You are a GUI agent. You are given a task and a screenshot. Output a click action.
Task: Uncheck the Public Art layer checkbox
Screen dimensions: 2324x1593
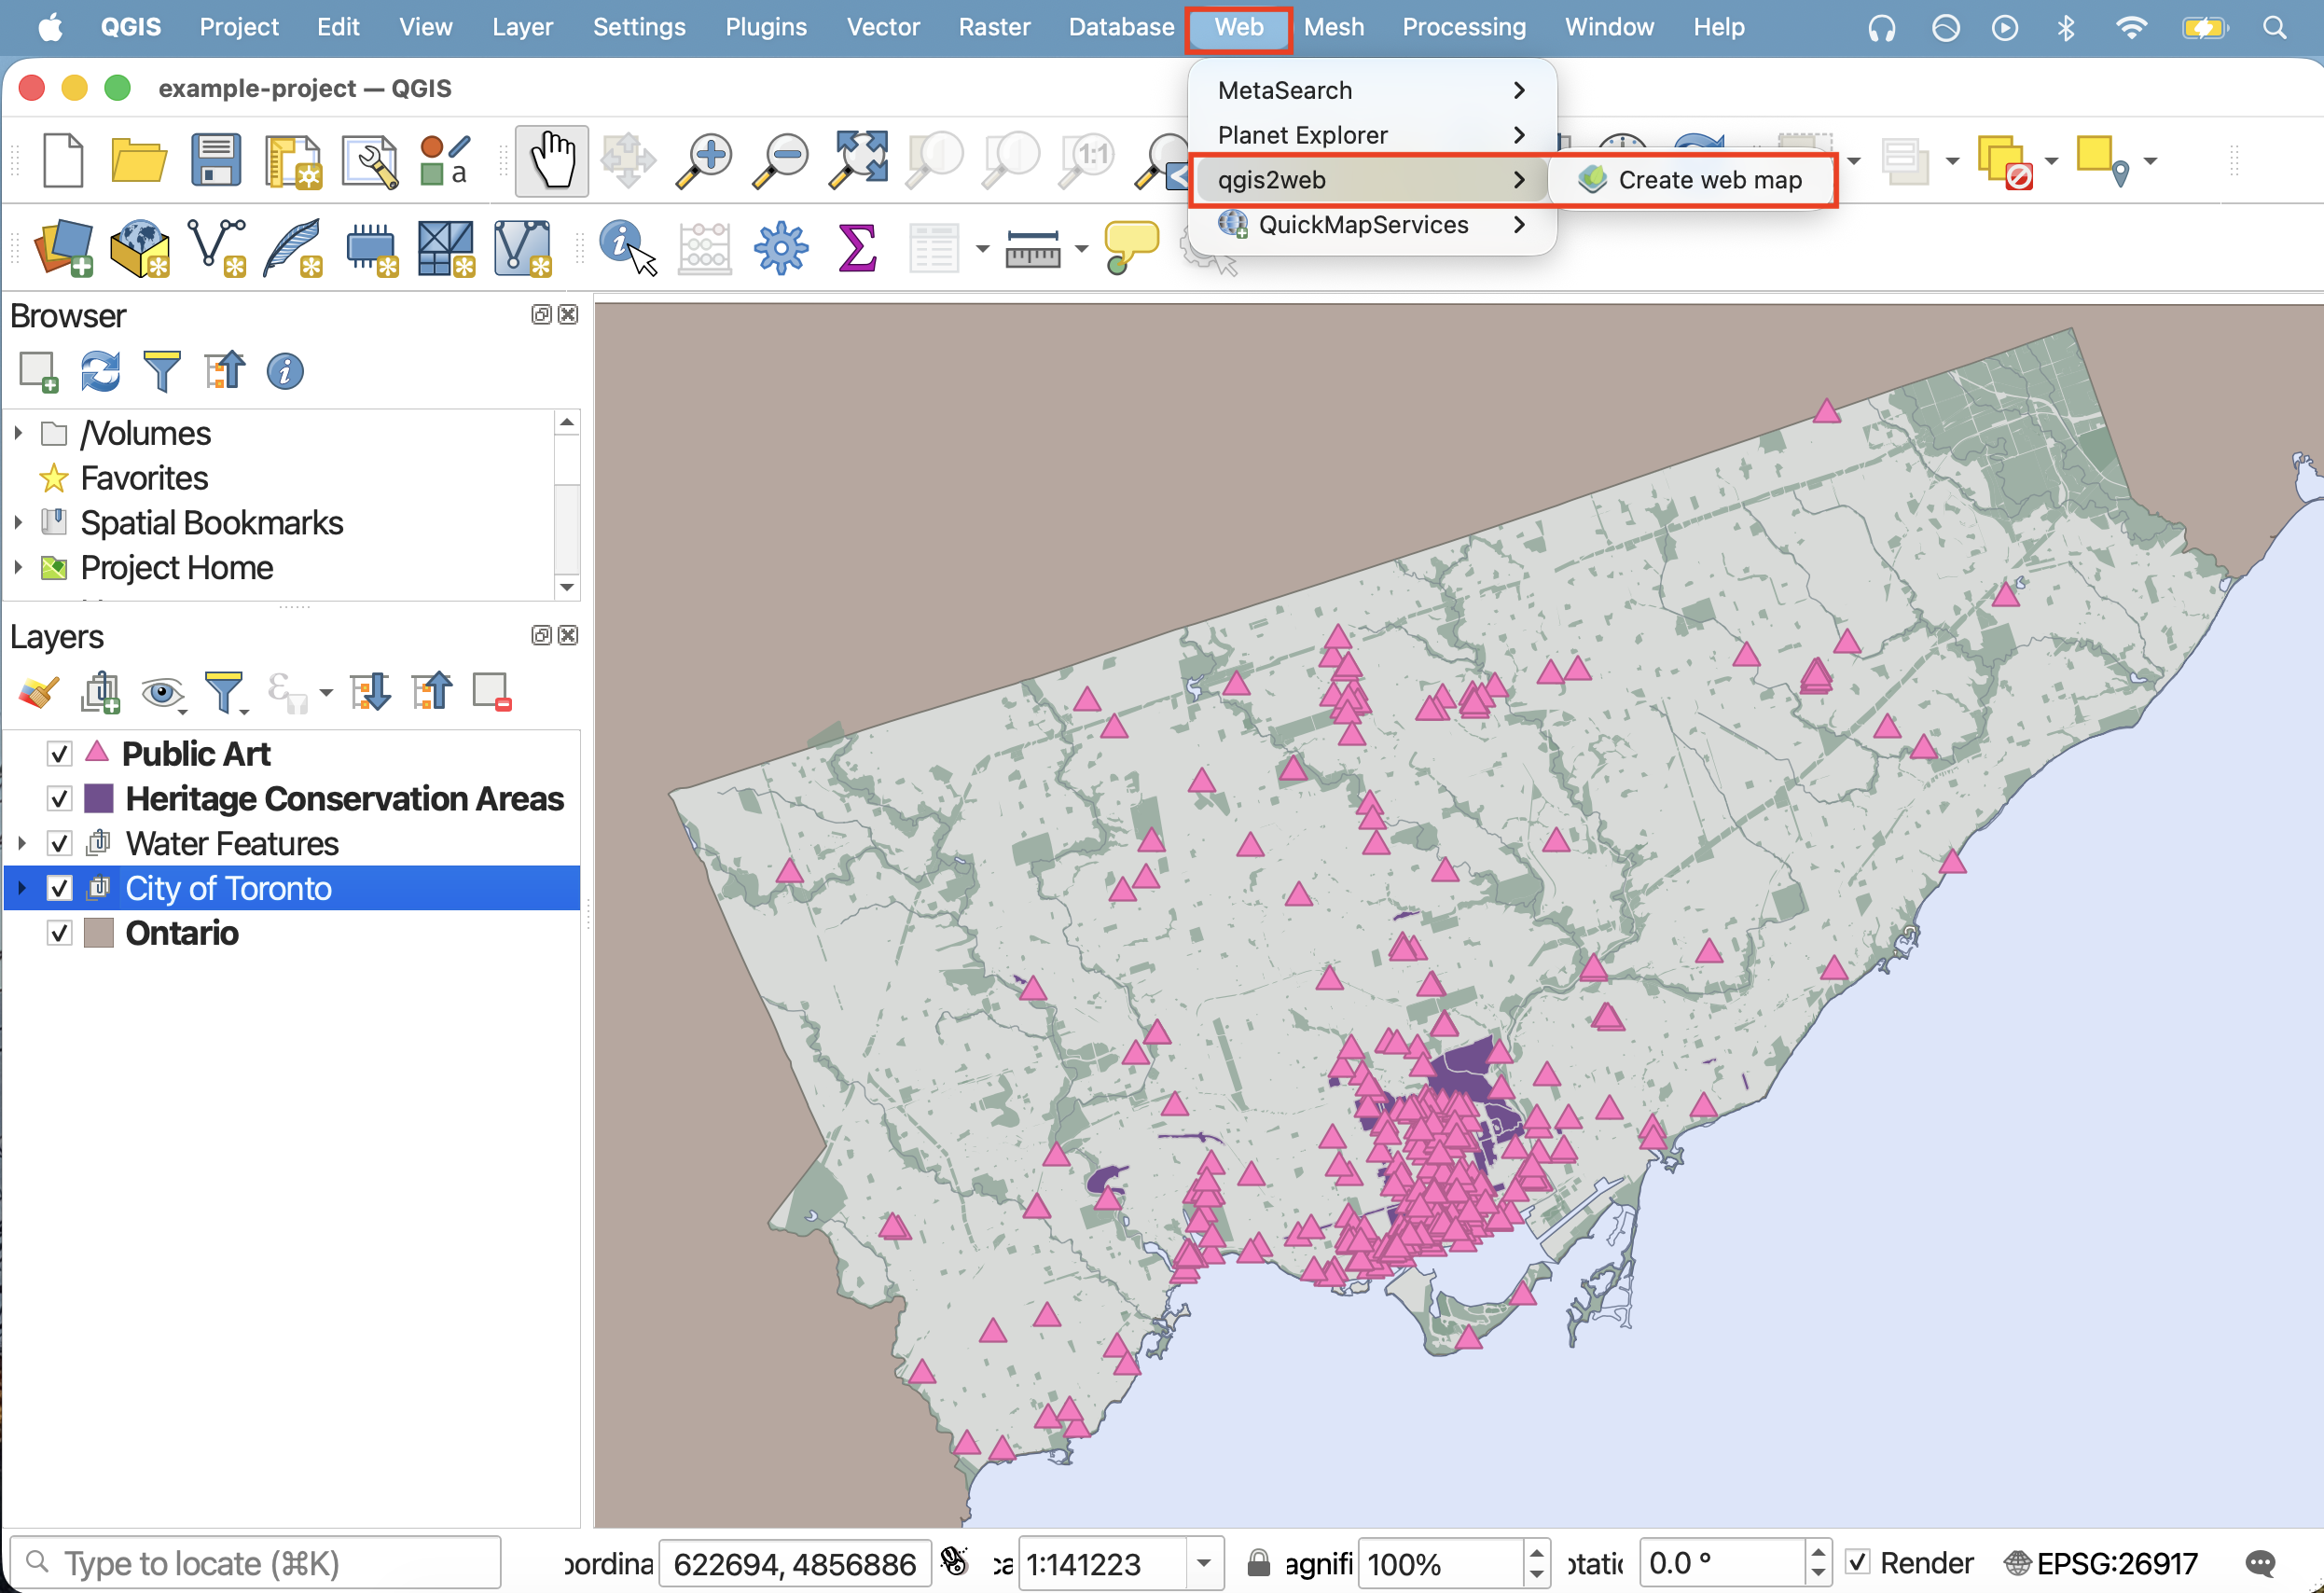60,754
